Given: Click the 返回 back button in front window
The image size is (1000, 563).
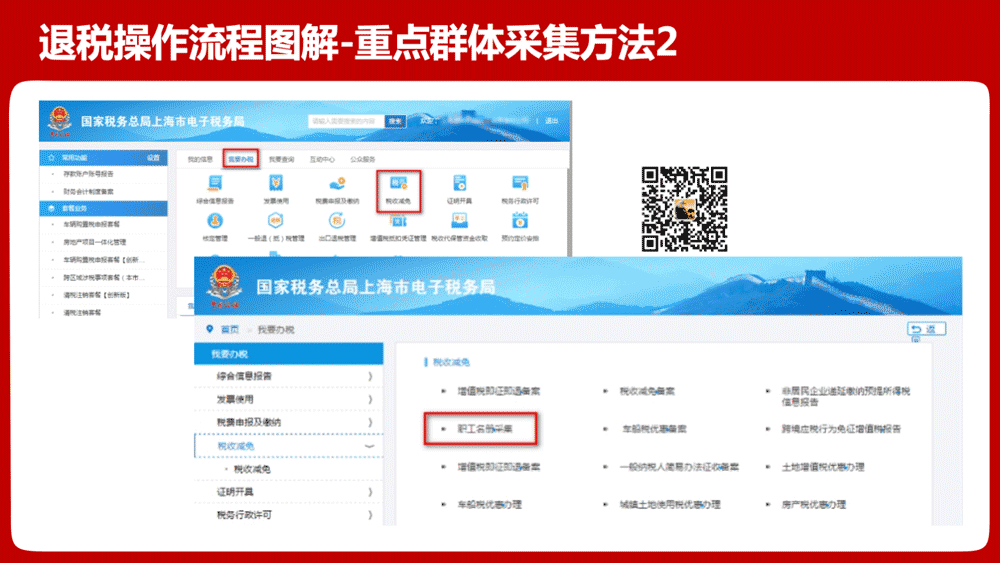Looking at the screenshot, I should click(926, 329).
